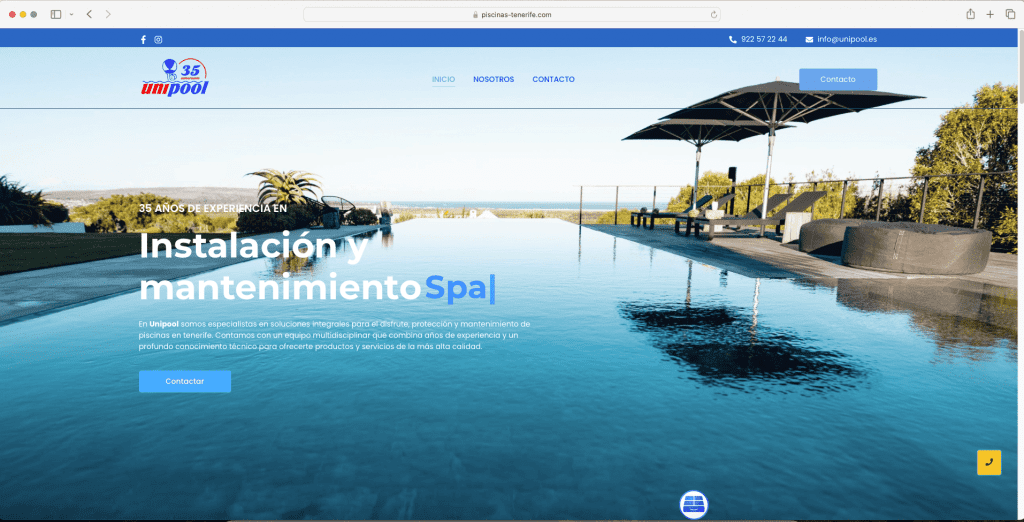Image resolution: width=1024 pixels, height=522 pixels.
Task: Click the Contactar button under the description
Action: coord(184,381)
